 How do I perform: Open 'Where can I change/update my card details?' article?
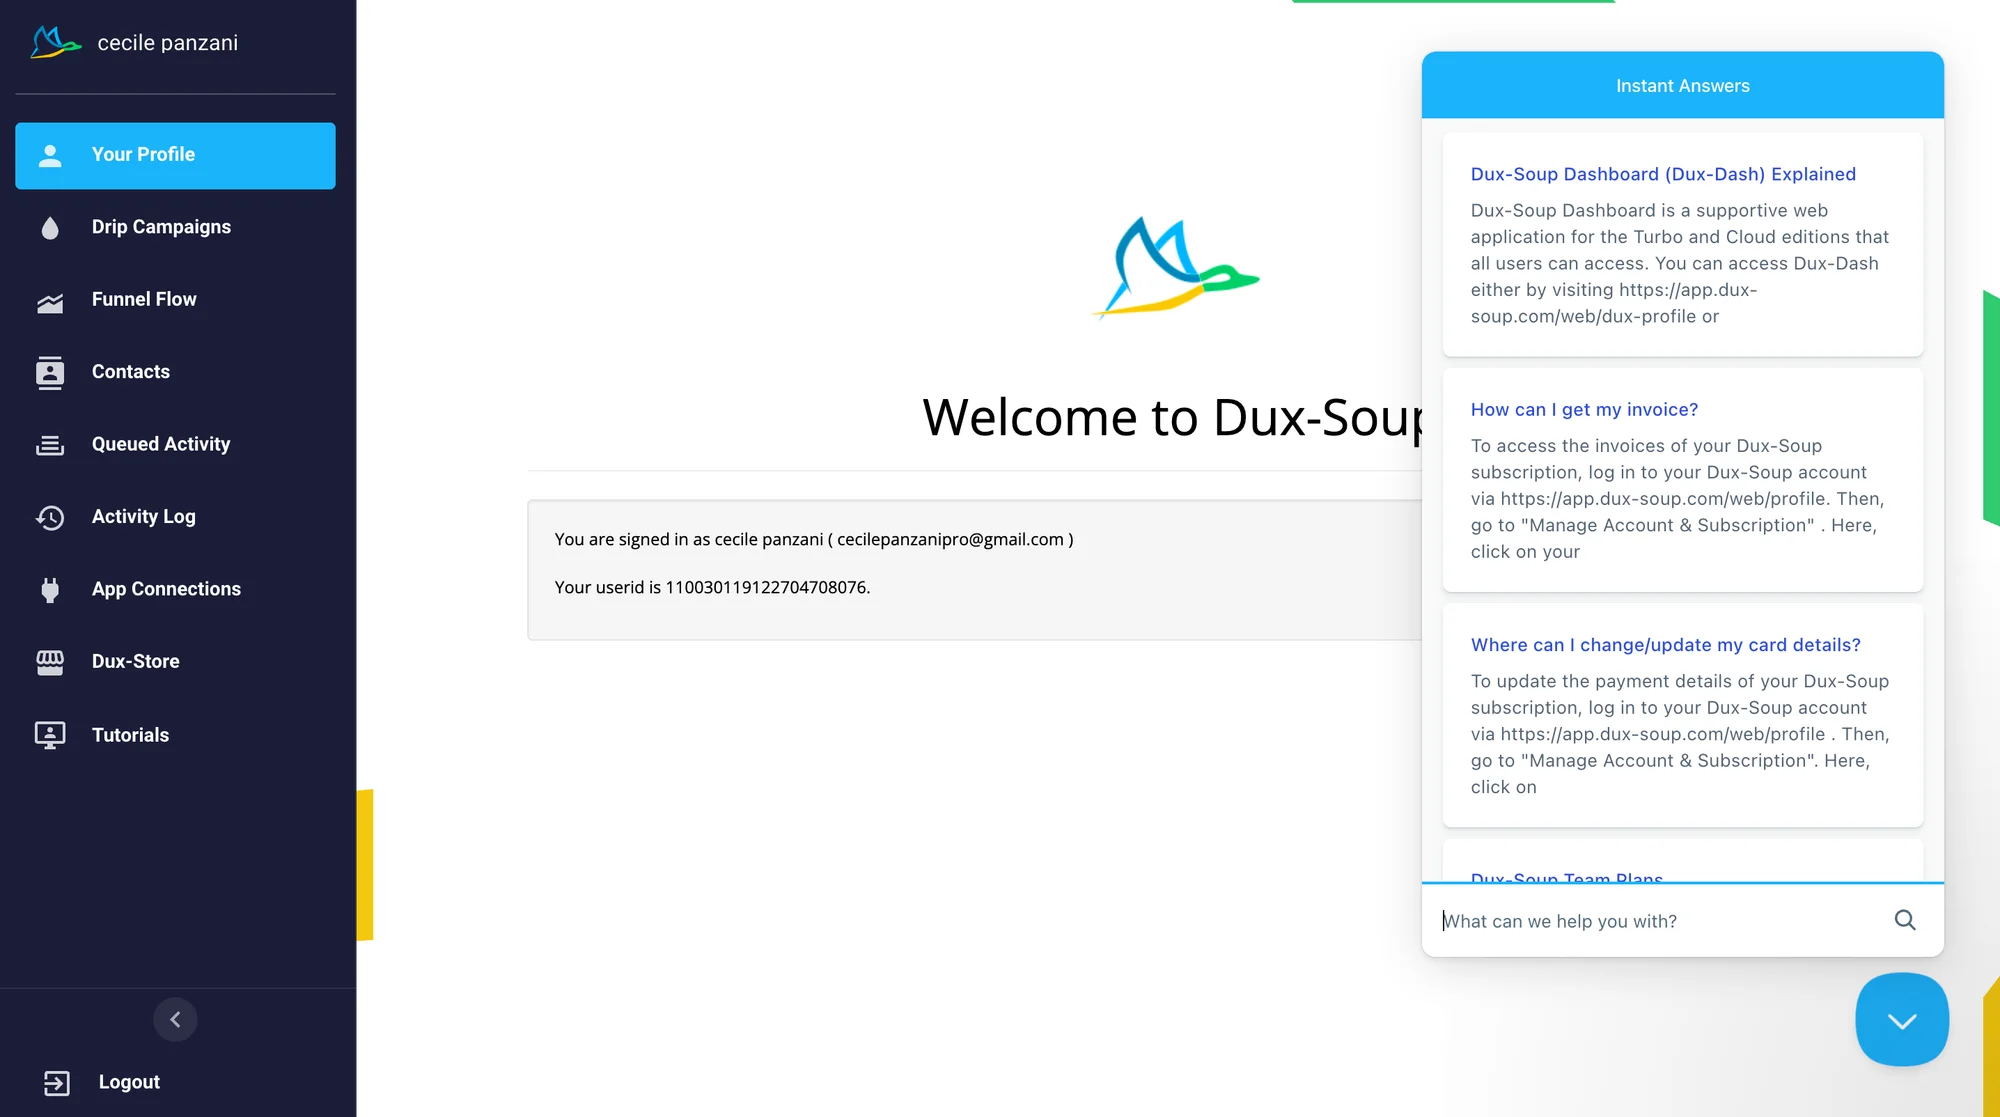(x=1665, y=645)
